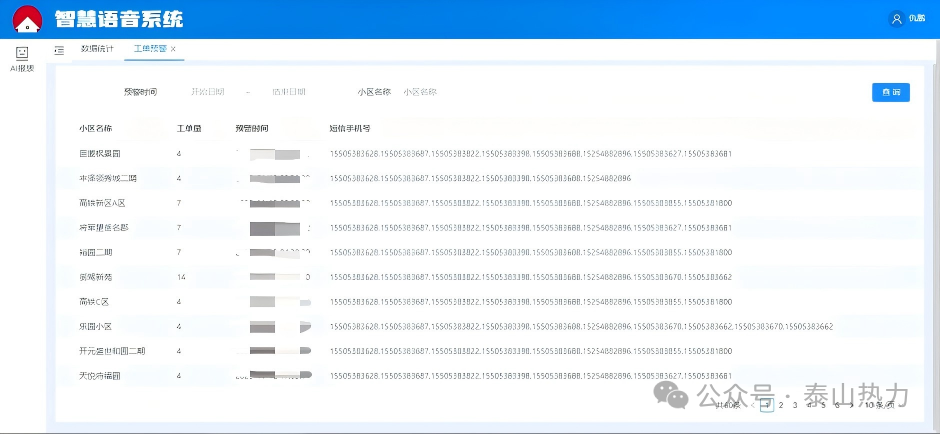Switch to the 数据统计 tab
The height and width of the screenshot is (434, 940).
tap(97, 49)
